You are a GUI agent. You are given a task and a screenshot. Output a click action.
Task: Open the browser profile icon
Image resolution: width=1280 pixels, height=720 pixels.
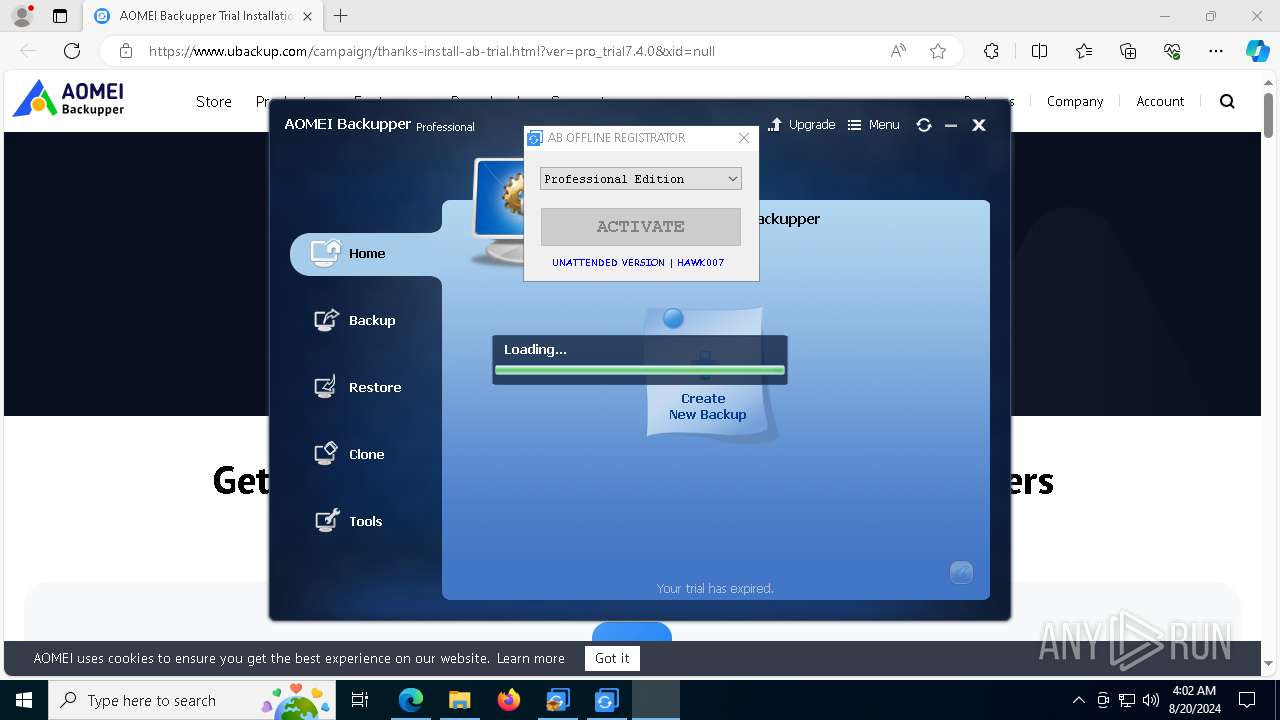(22, 16)
